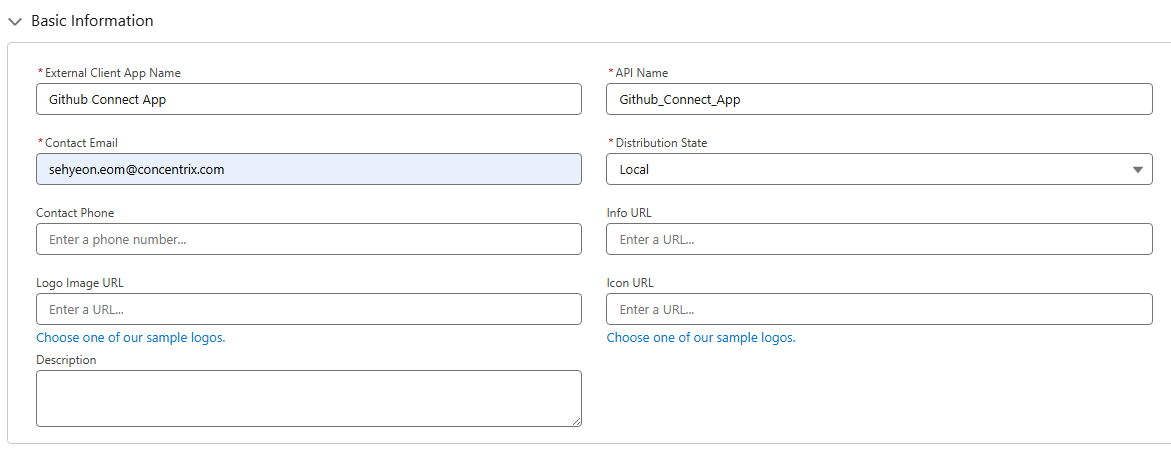Viewport: 1171px width, 451px height.
Task: Focus the Contact Phone field
Action: pos(308,239)
